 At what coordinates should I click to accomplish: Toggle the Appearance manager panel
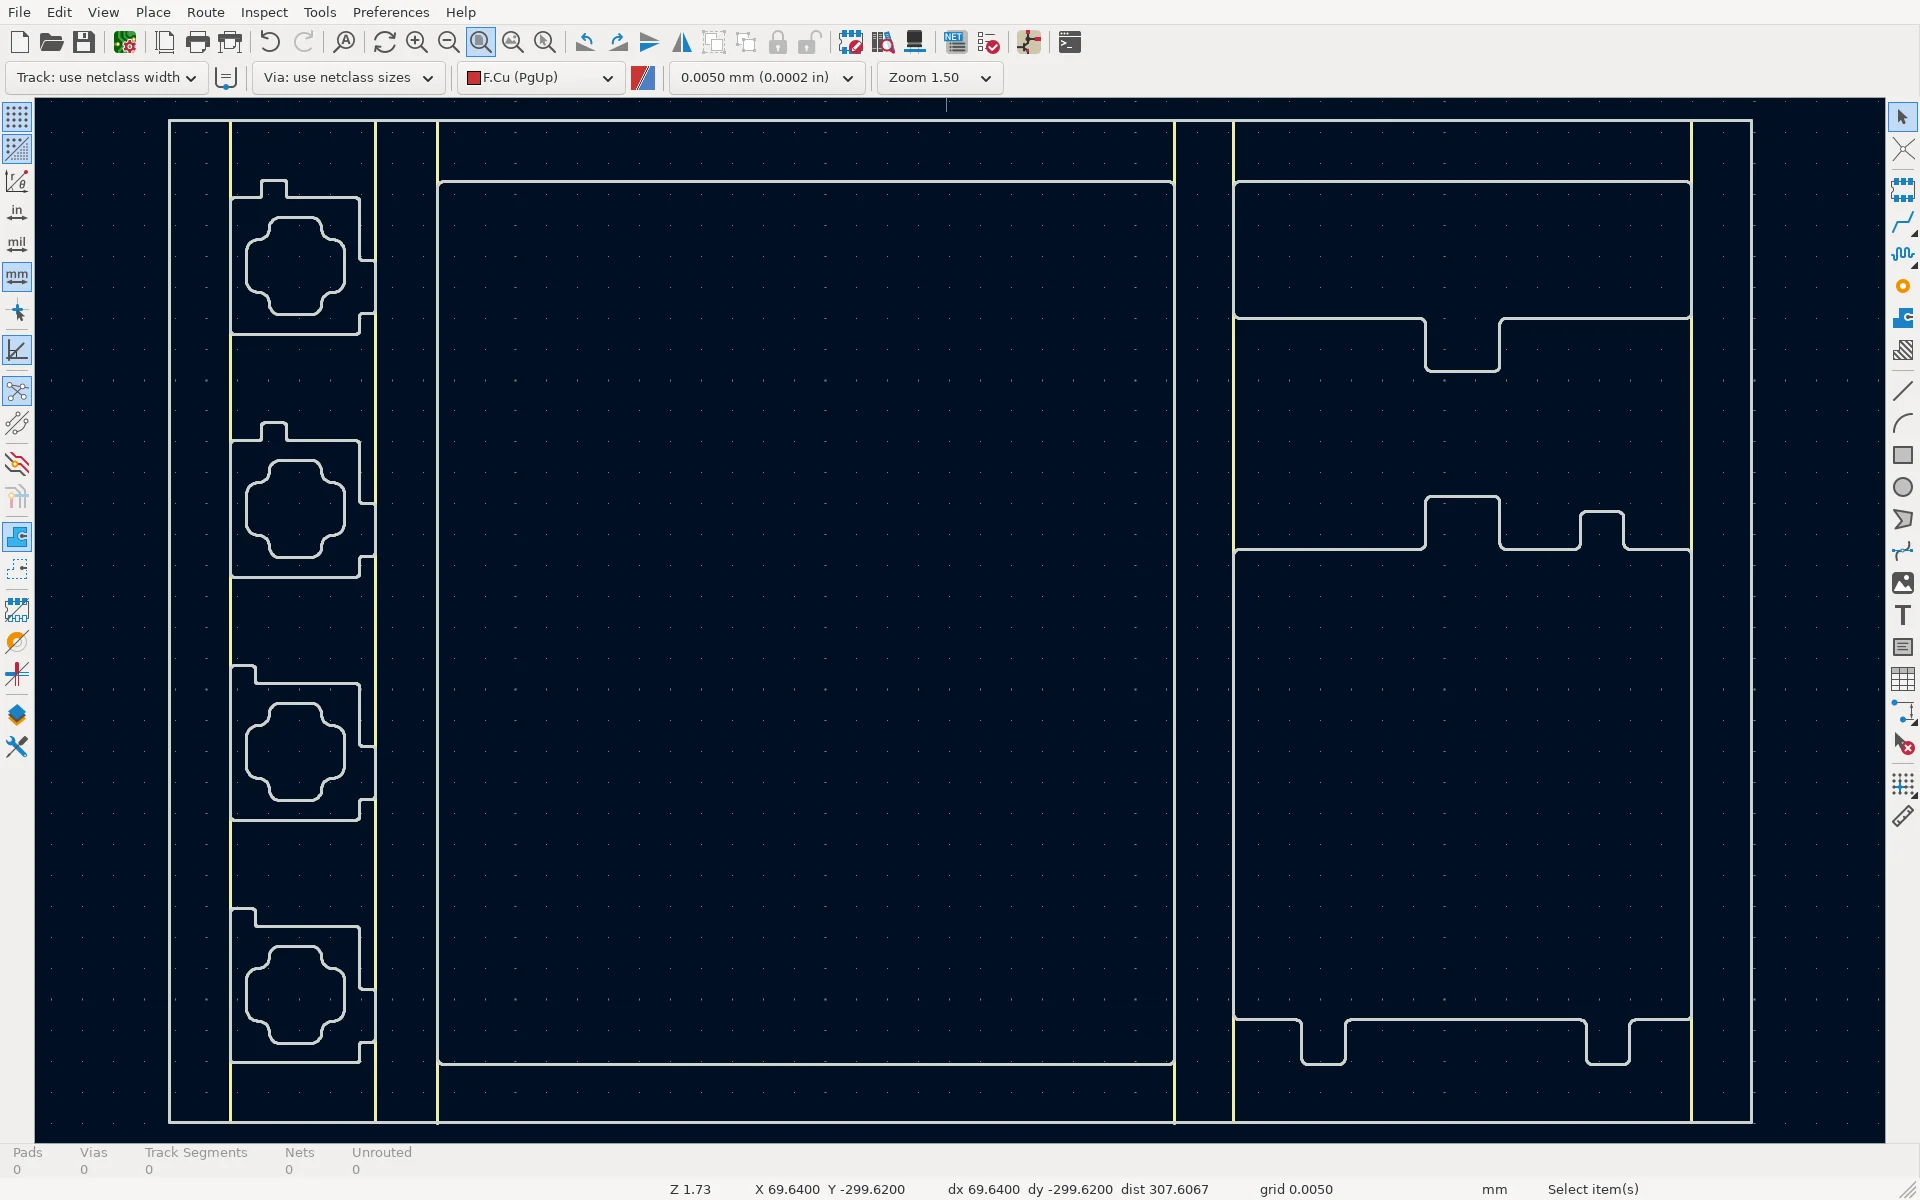[x=17, y=715]
